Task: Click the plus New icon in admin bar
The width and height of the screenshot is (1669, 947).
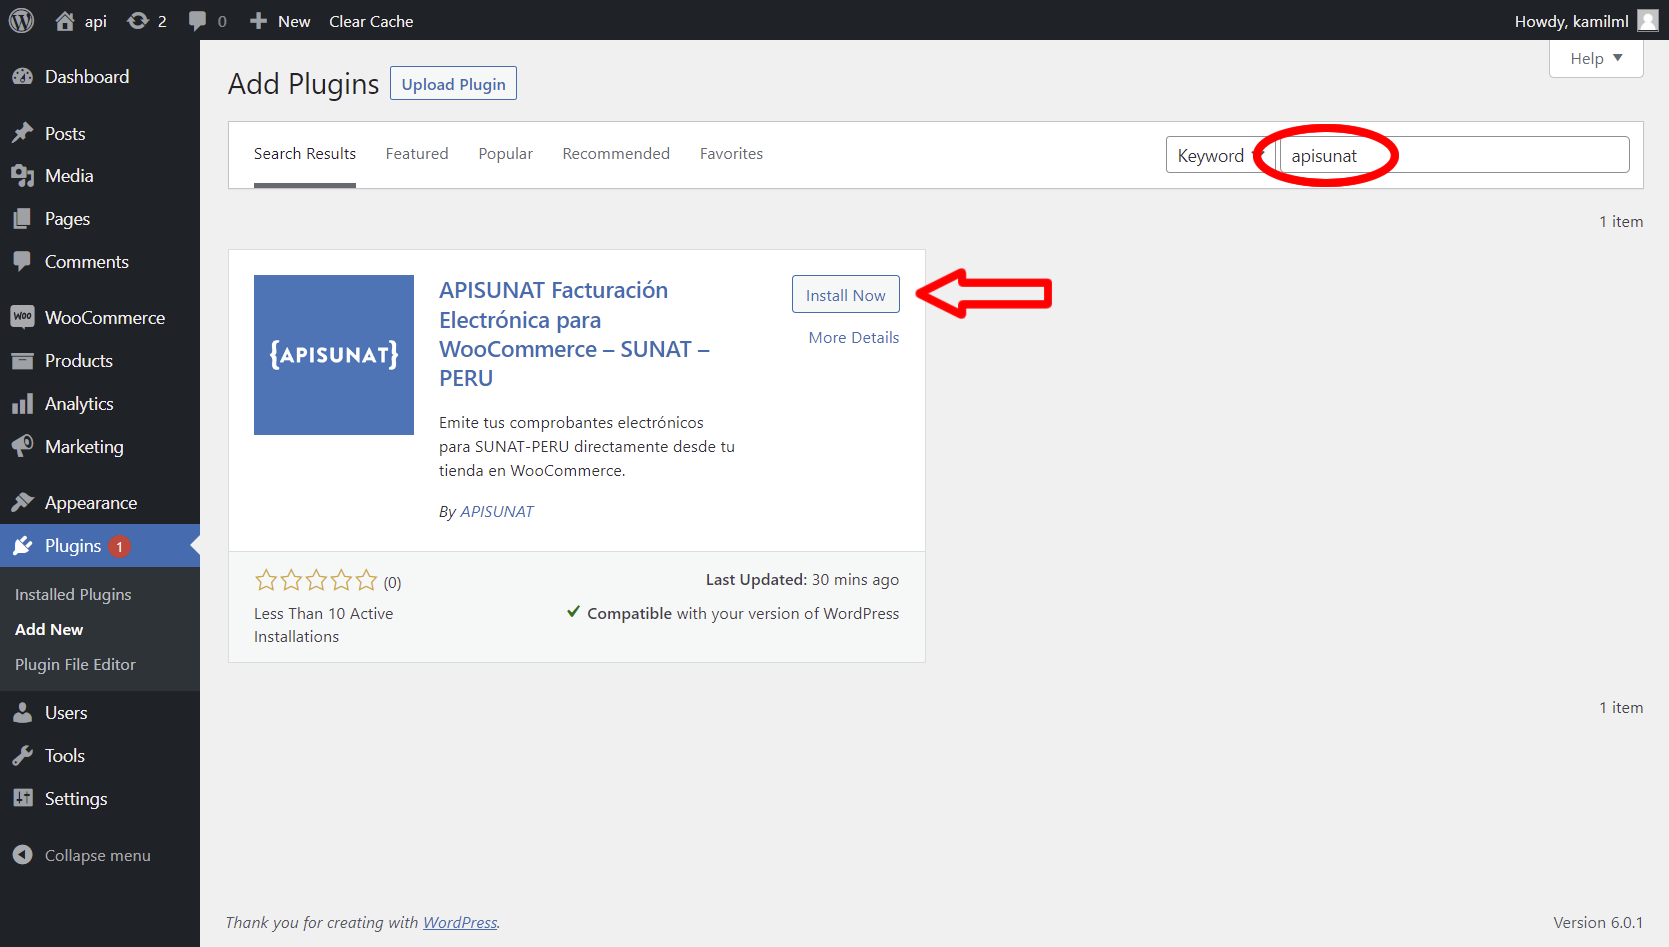Action: coord(258,21)
